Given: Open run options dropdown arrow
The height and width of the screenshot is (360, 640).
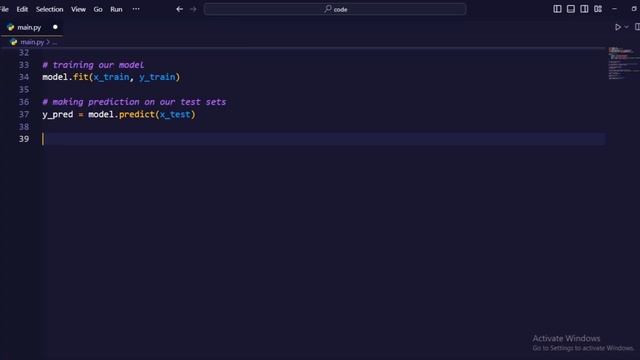Looking at the screenshot, I should (627, 27).
